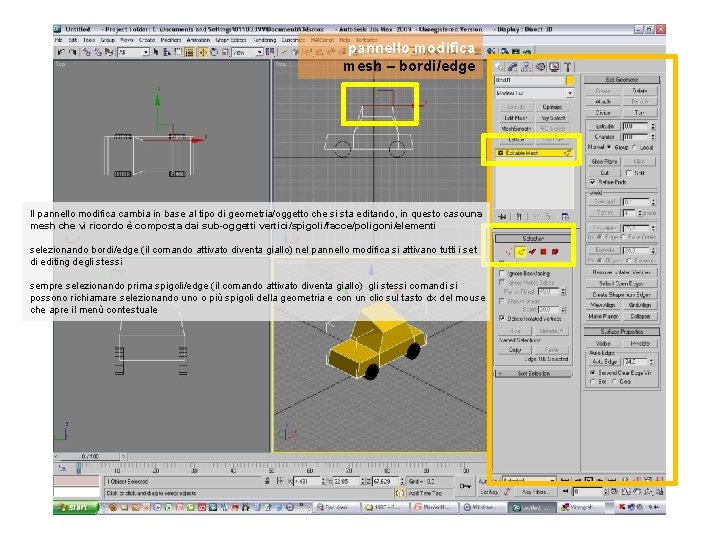
Task: Open Reference Coordinate System View dropdown
Action: pos(247,52)
